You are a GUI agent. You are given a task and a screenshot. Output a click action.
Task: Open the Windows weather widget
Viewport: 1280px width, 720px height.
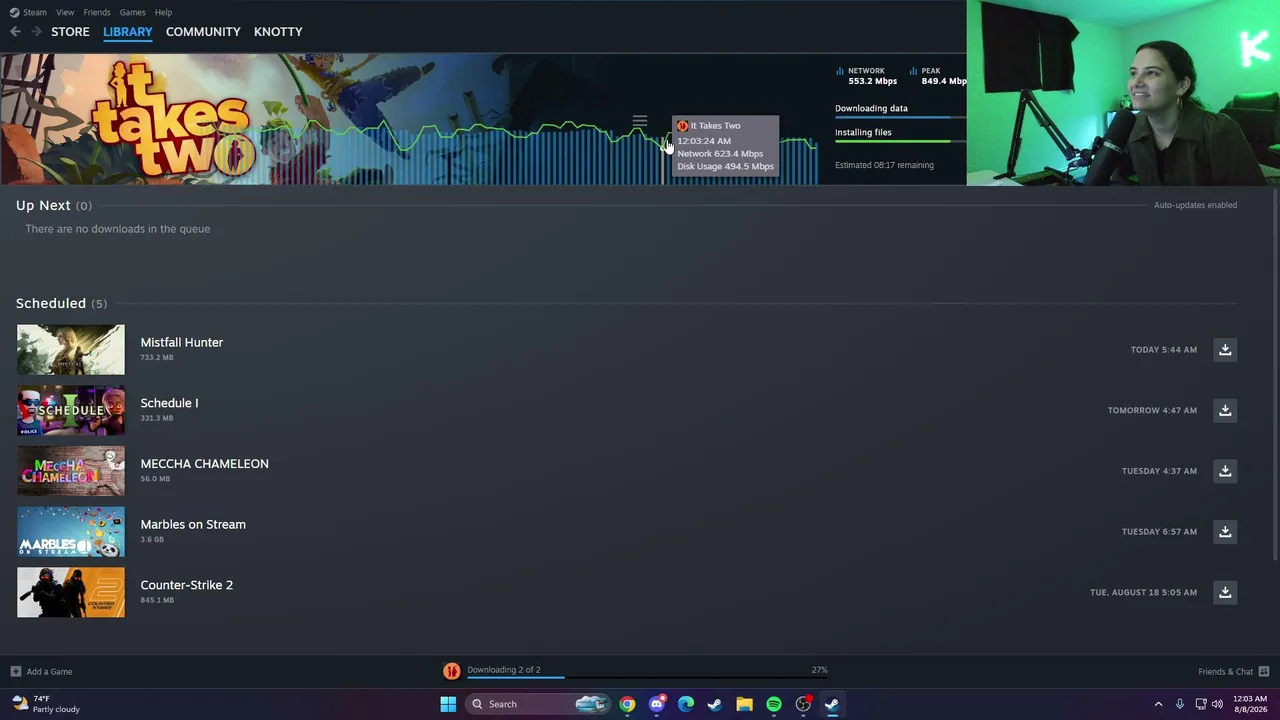[46, 704]
